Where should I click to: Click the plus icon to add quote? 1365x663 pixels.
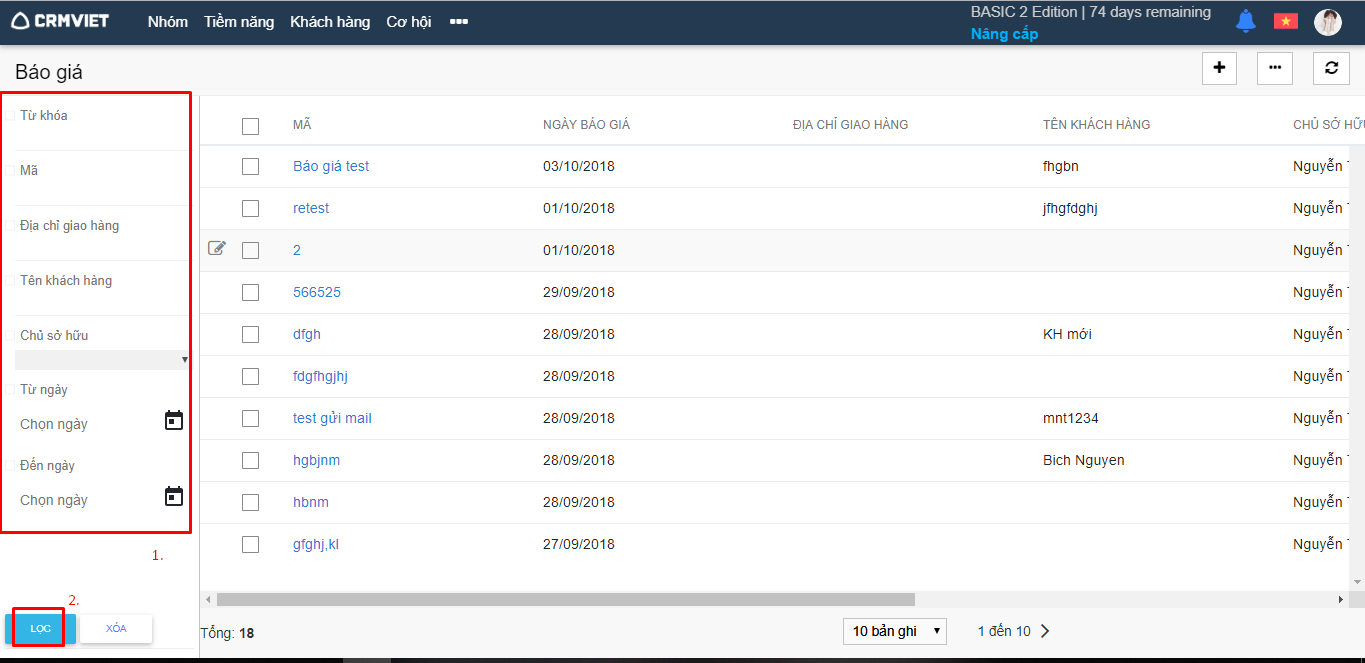pyautogui.click(x=1219, y=68)
